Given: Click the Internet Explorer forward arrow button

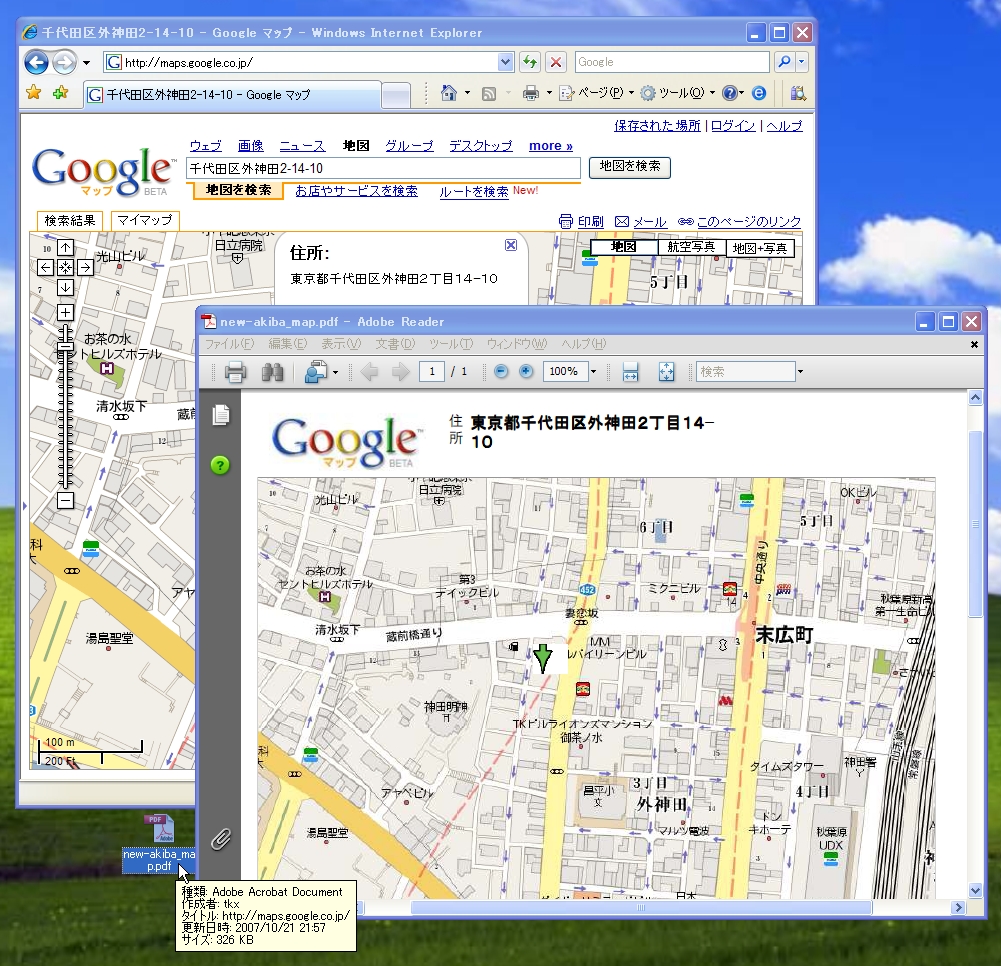Looking at the screenshot, I should tap(64, 62).
